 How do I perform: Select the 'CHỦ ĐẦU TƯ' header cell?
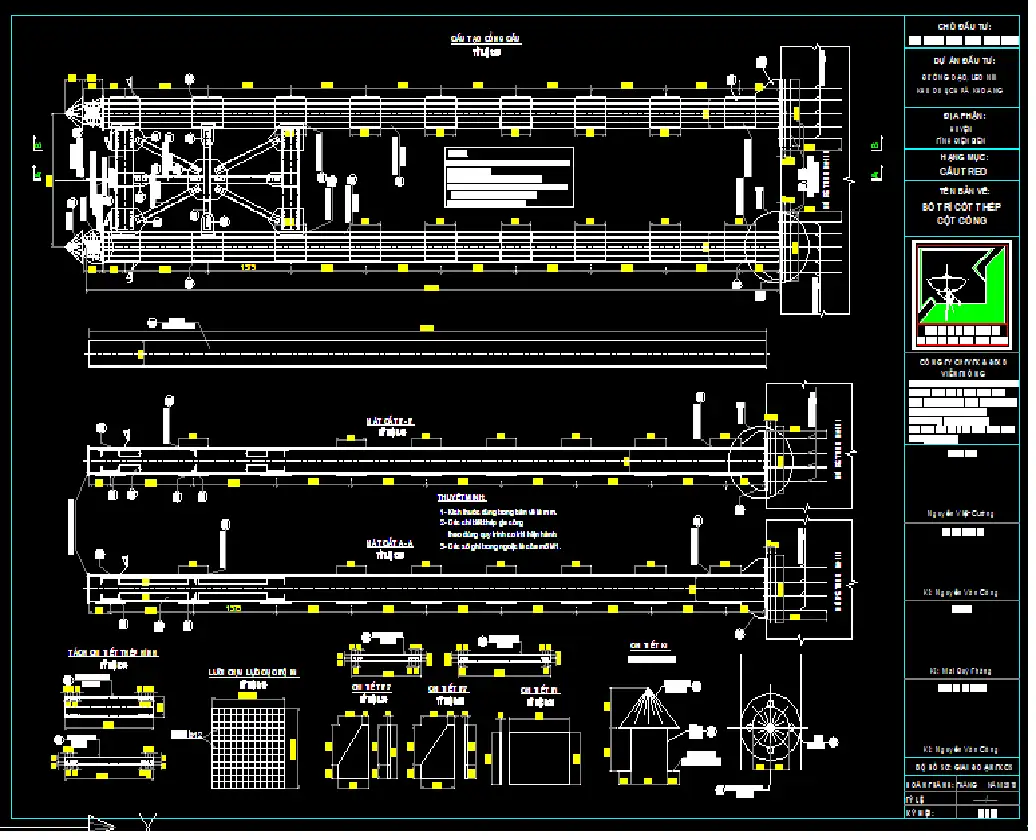pos(962,27)
